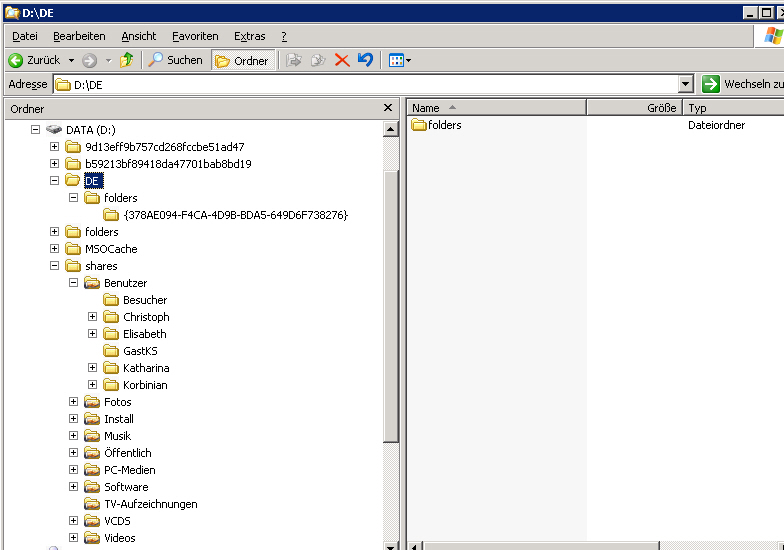Collapse the DATA (D:) drive node
The image size is (784, 550).
click(35, 130)
